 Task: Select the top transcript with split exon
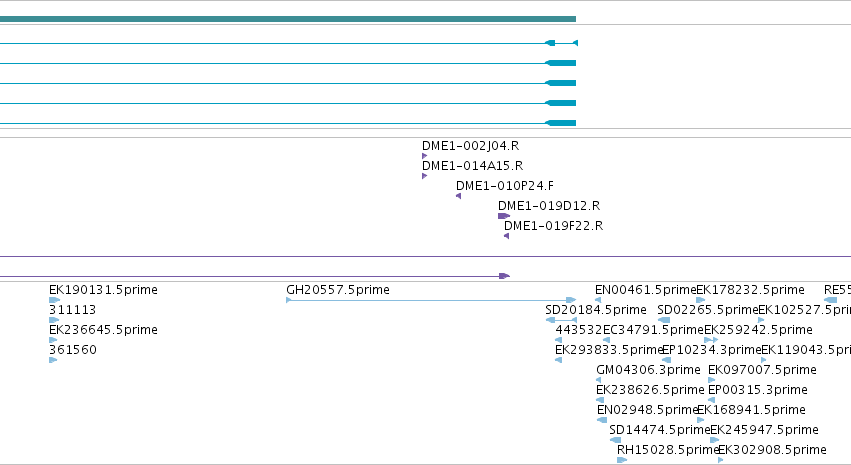289,43
